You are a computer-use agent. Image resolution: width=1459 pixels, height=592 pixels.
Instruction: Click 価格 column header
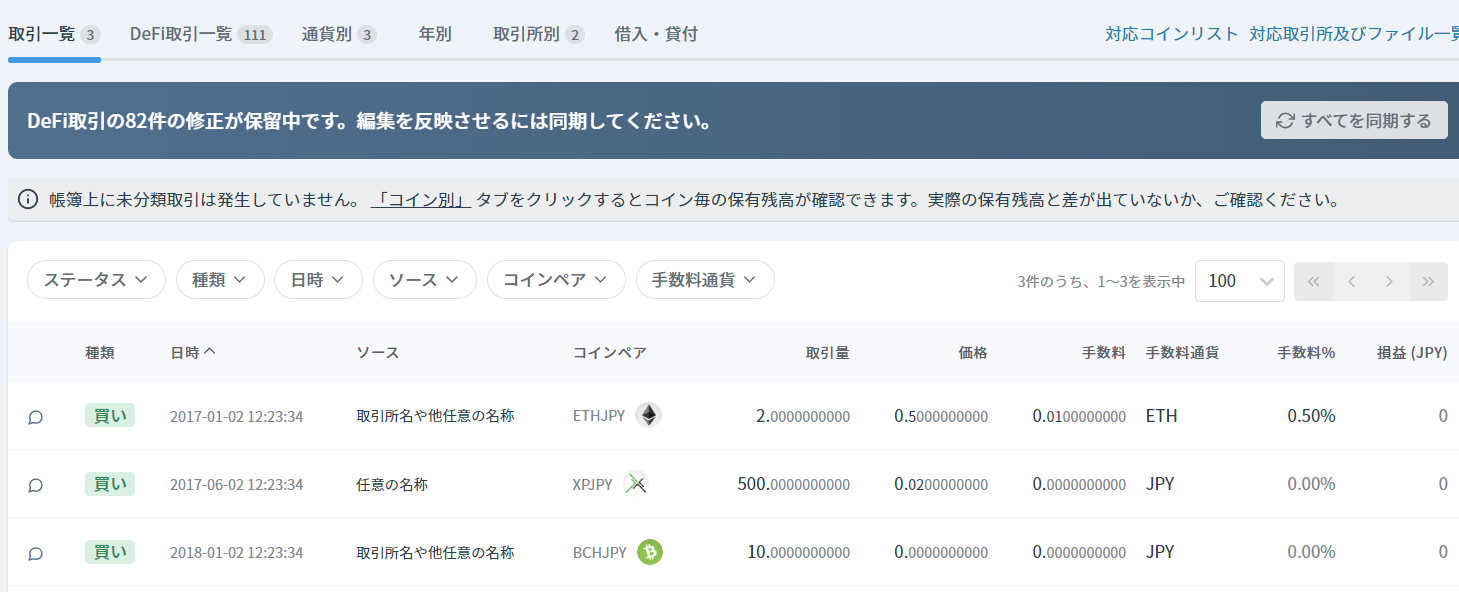[973, 352]
